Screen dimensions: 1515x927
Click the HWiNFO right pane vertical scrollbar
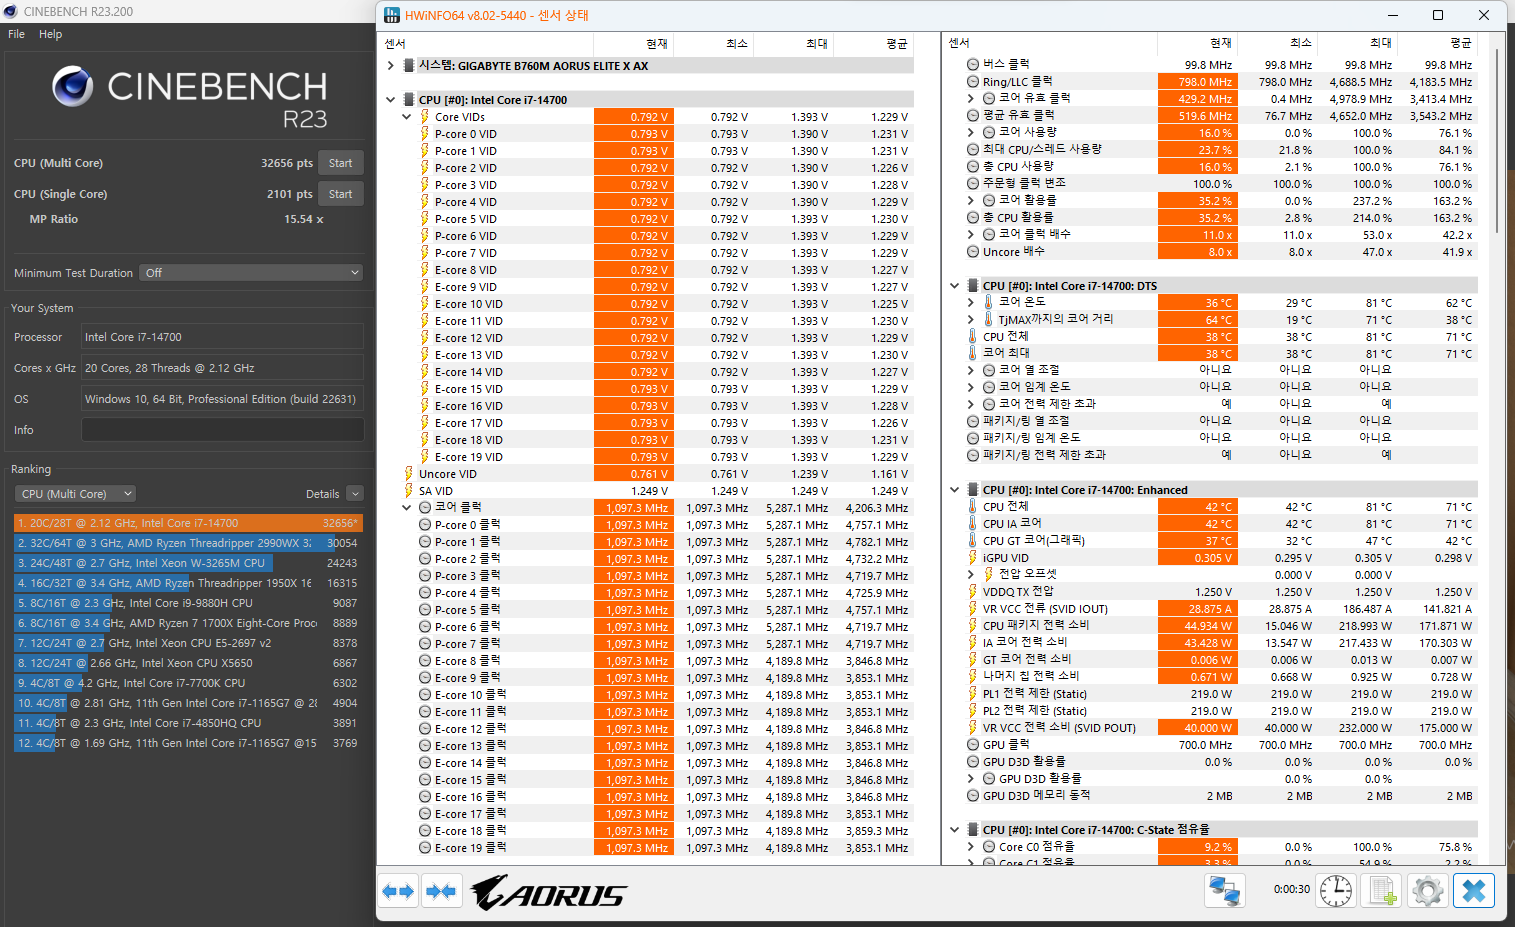click(x=1497, y=140)
